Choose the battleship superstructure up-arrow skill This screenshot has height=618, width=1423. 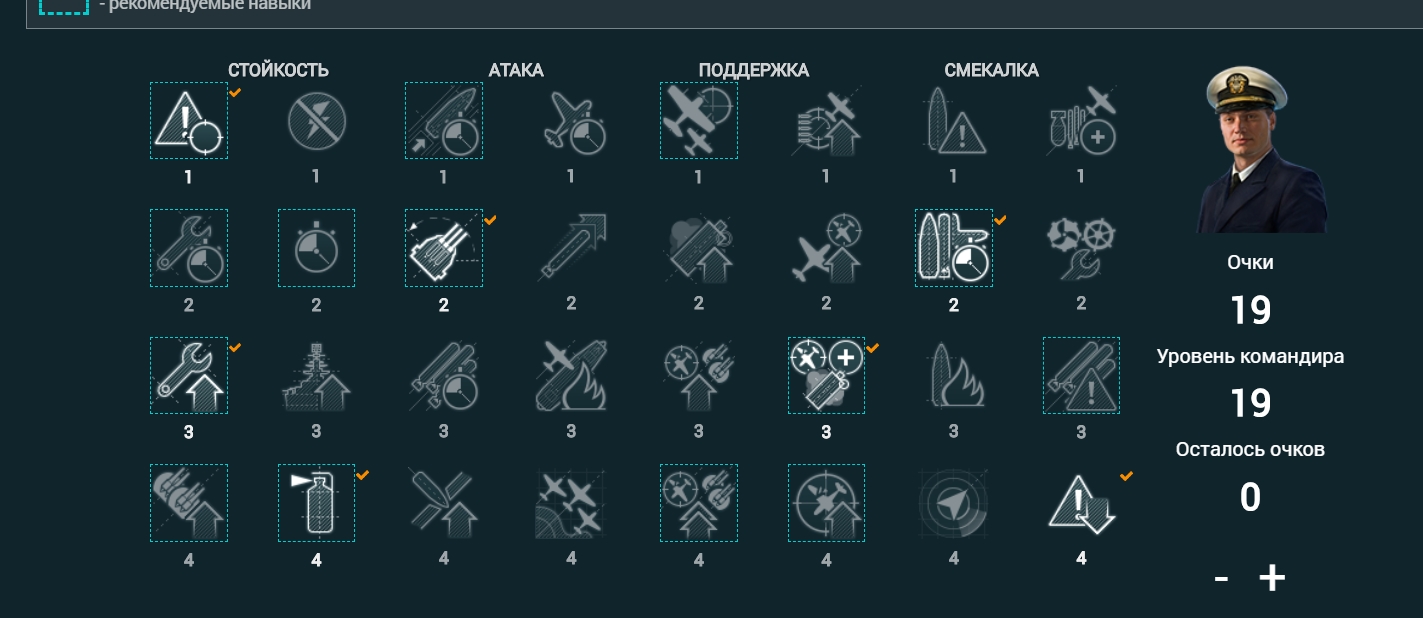tap(316, 375)
